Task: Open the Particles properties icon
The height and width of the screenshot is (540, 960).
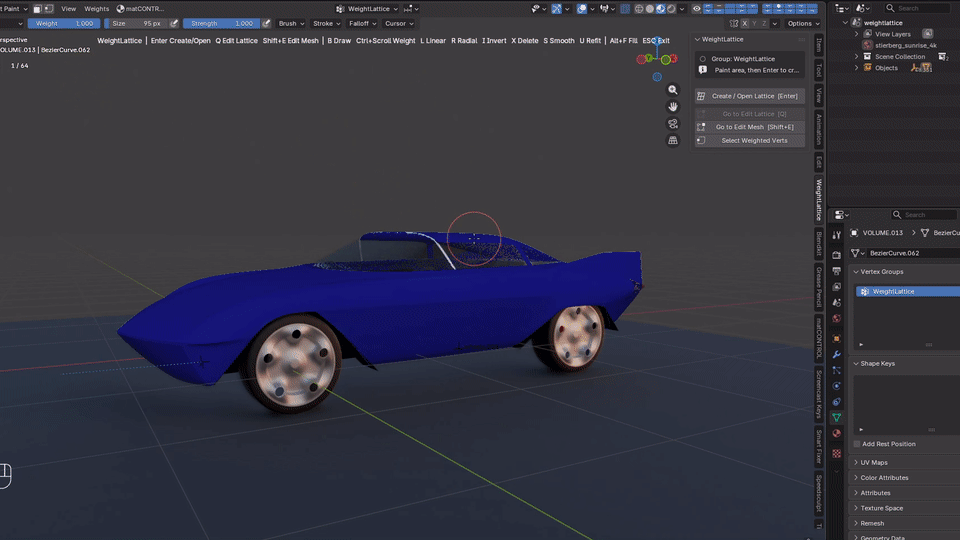Action: (836, 370)
